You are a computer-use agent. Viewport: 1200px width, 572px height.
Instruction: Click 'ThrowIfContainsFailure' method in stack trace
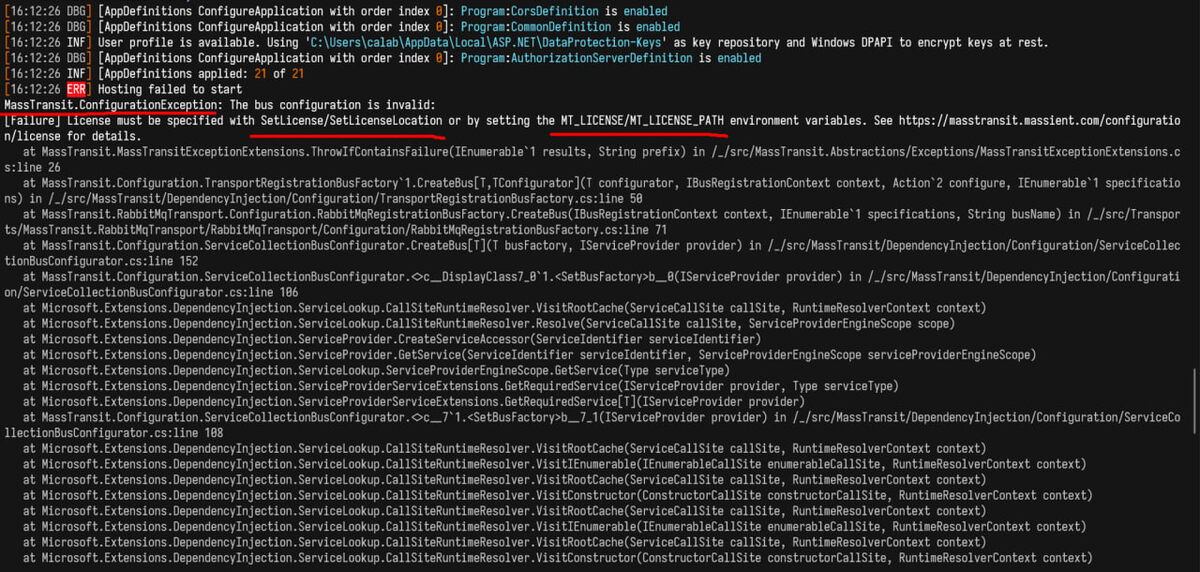coord(379,152)
